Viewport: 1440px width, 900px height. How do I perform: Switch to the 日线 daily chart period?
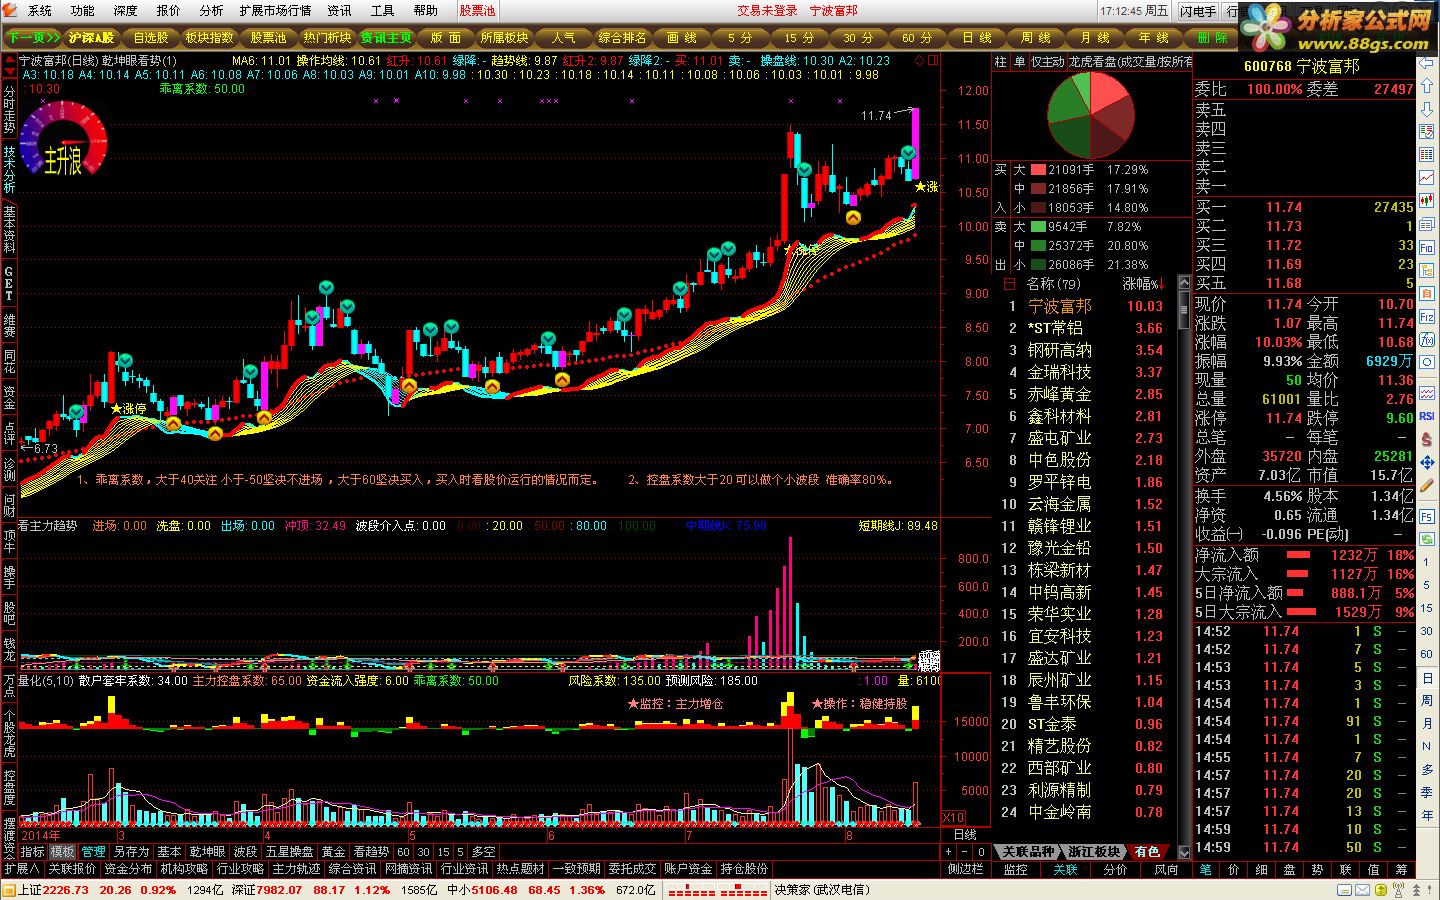coord(977,37)
